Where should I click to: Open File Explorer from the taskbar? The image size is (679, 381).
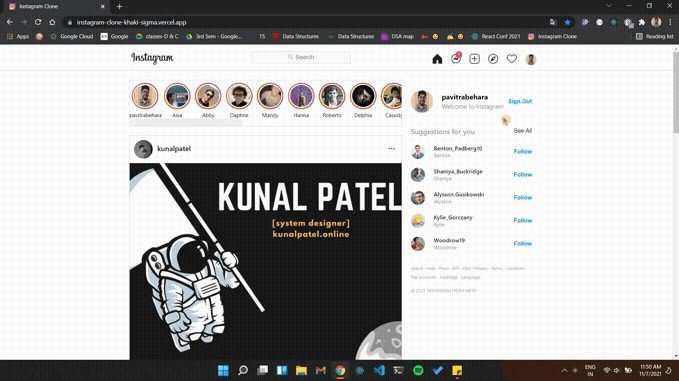tap(301, 371)
